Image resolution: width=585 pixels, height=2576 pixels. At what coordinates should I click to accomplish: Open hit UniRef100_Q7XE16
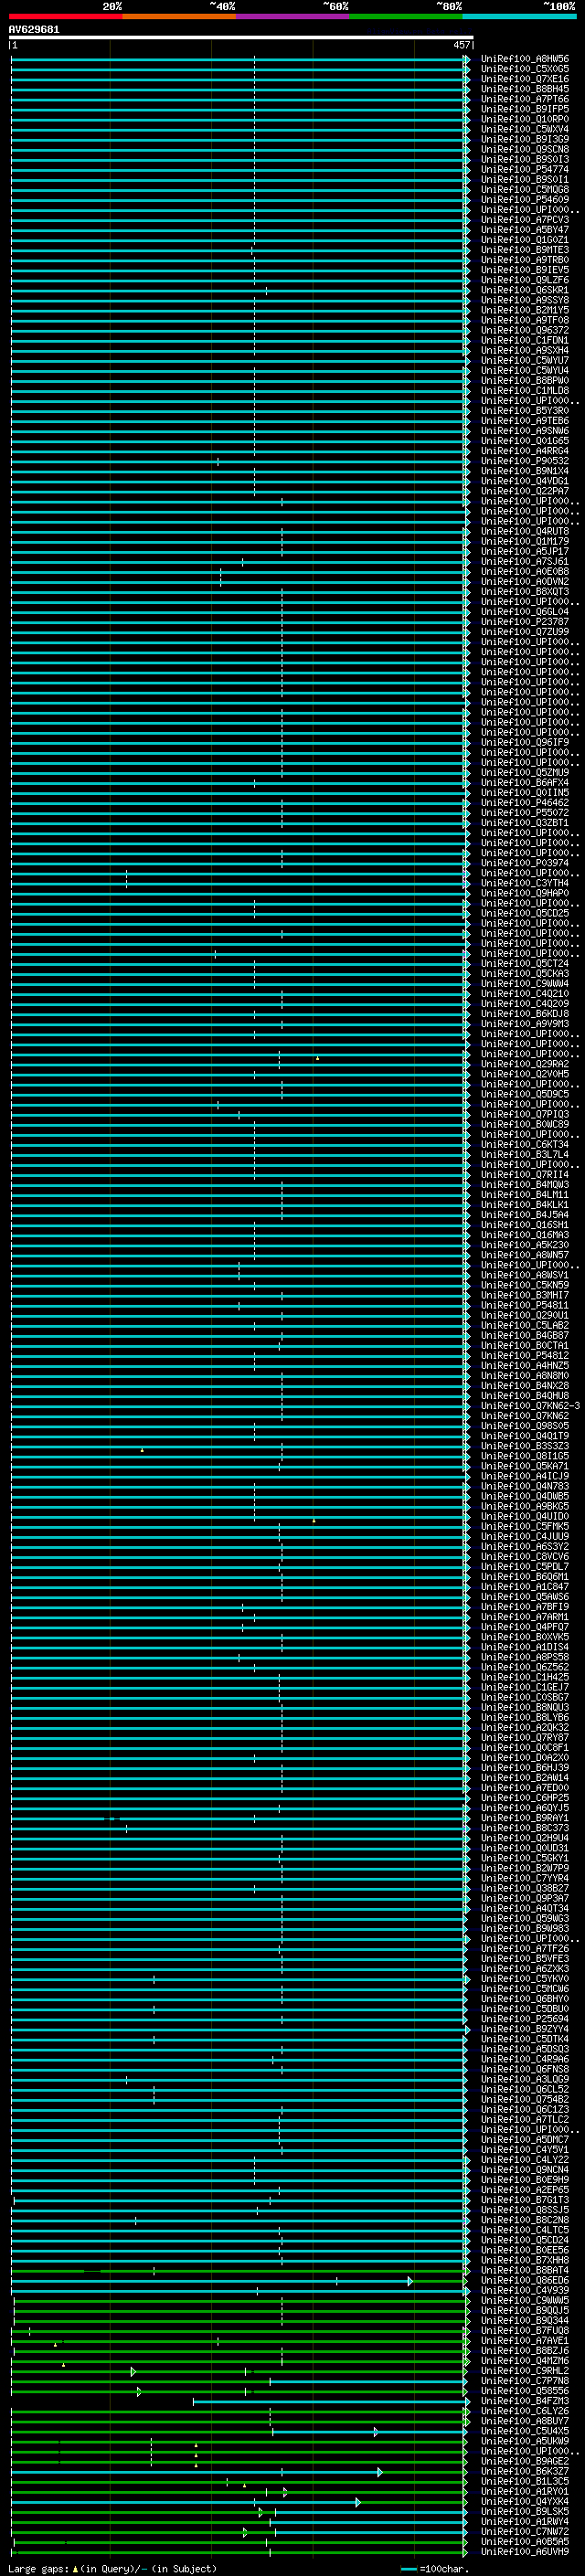click(x=525, y=79)
